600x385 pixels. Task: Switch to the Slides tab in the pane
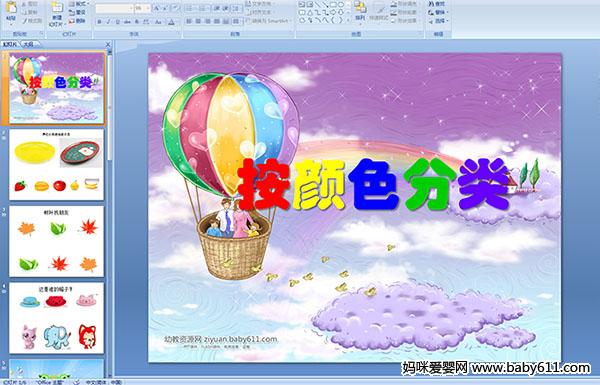click(10, 44)
